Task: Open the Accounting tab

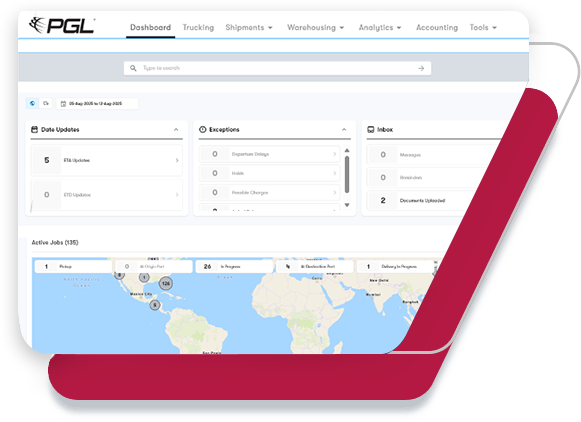Action: click(x=437, y=27)
